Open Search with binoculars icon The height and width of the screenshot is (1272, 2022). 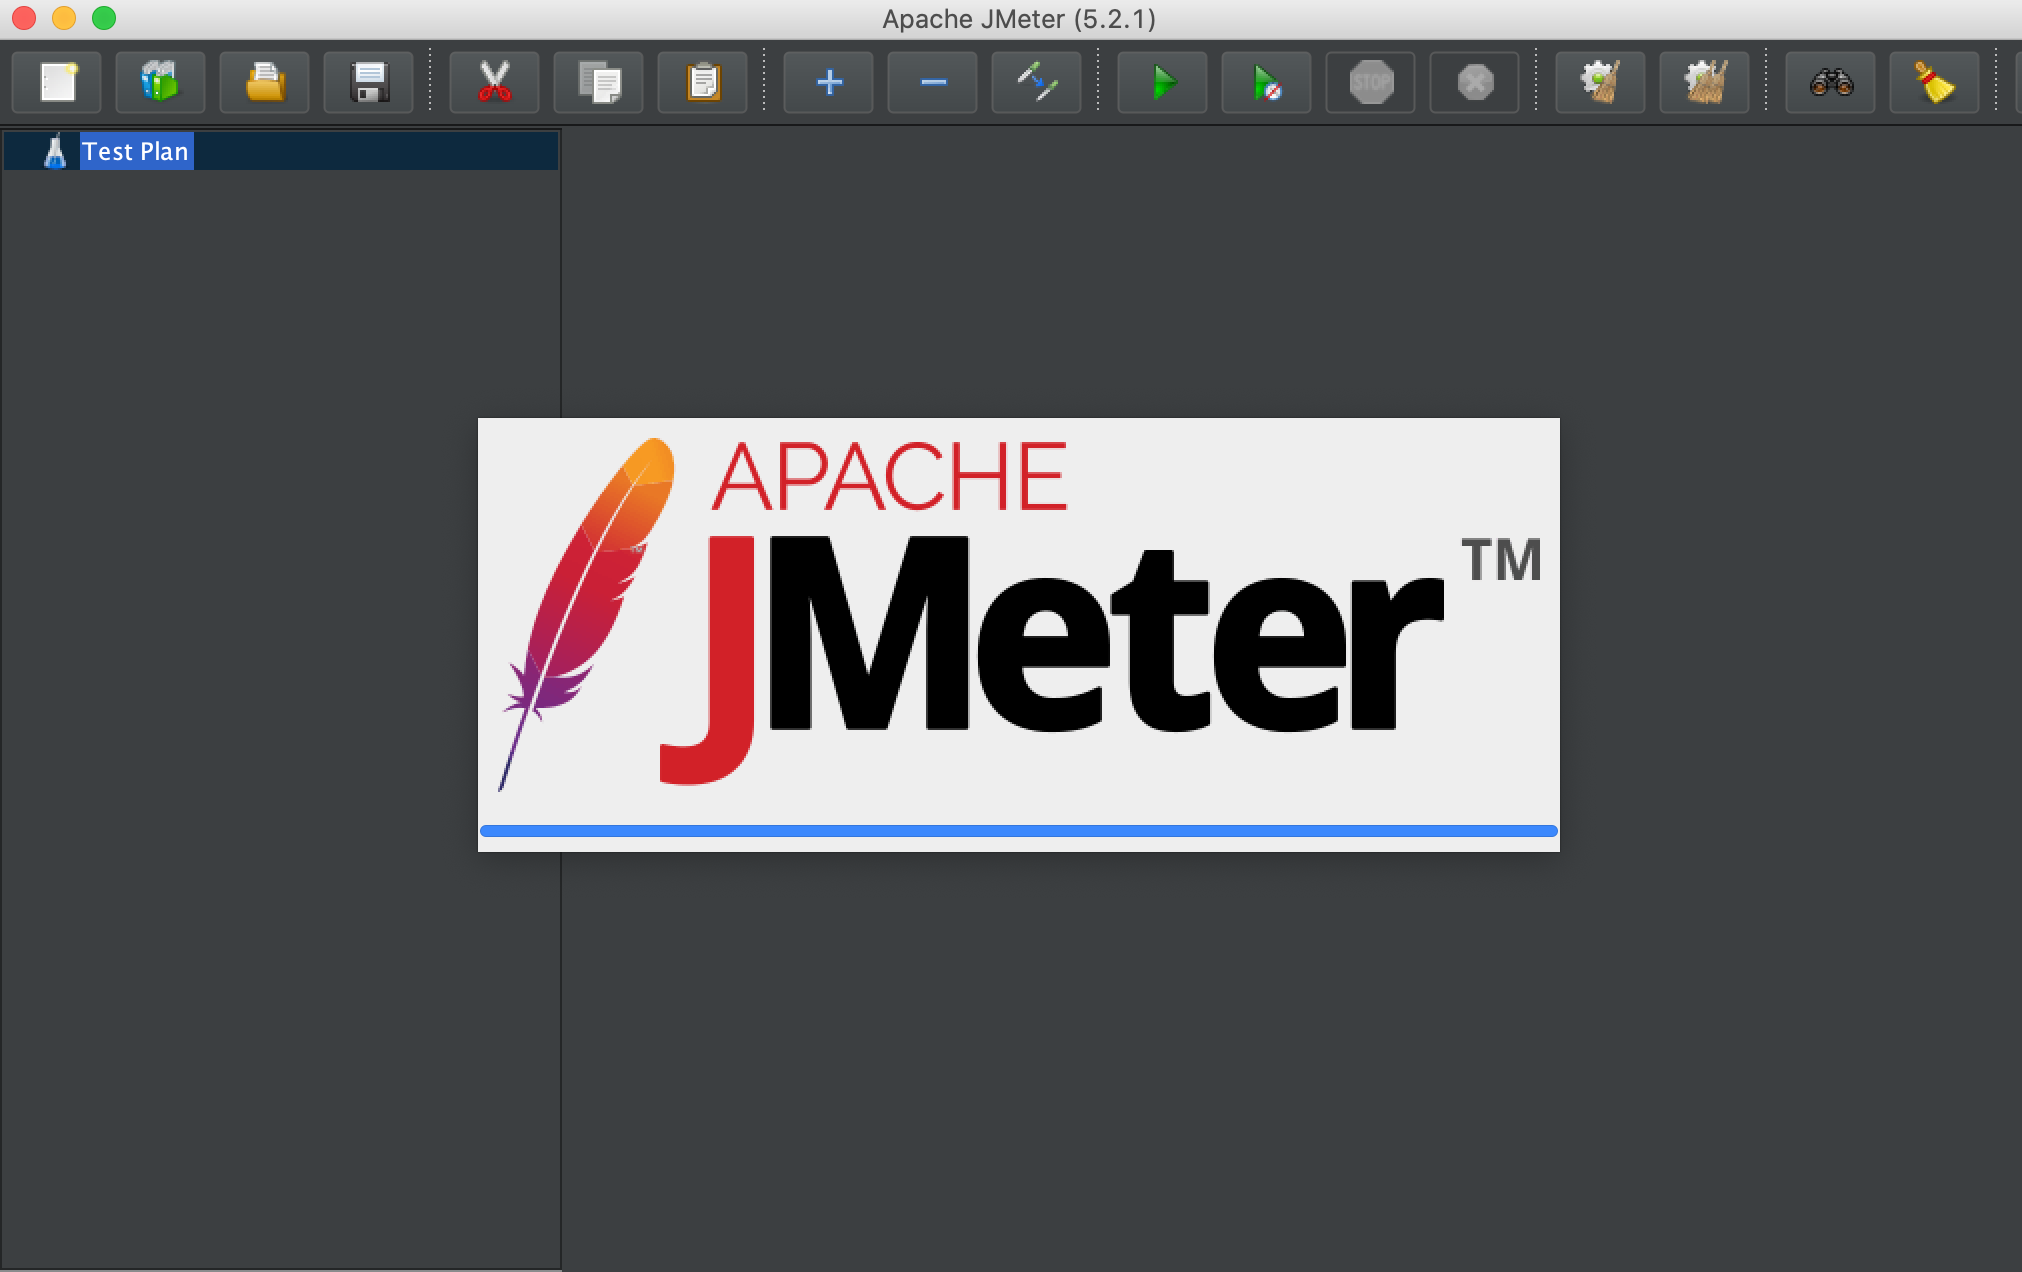point(1830,82)
